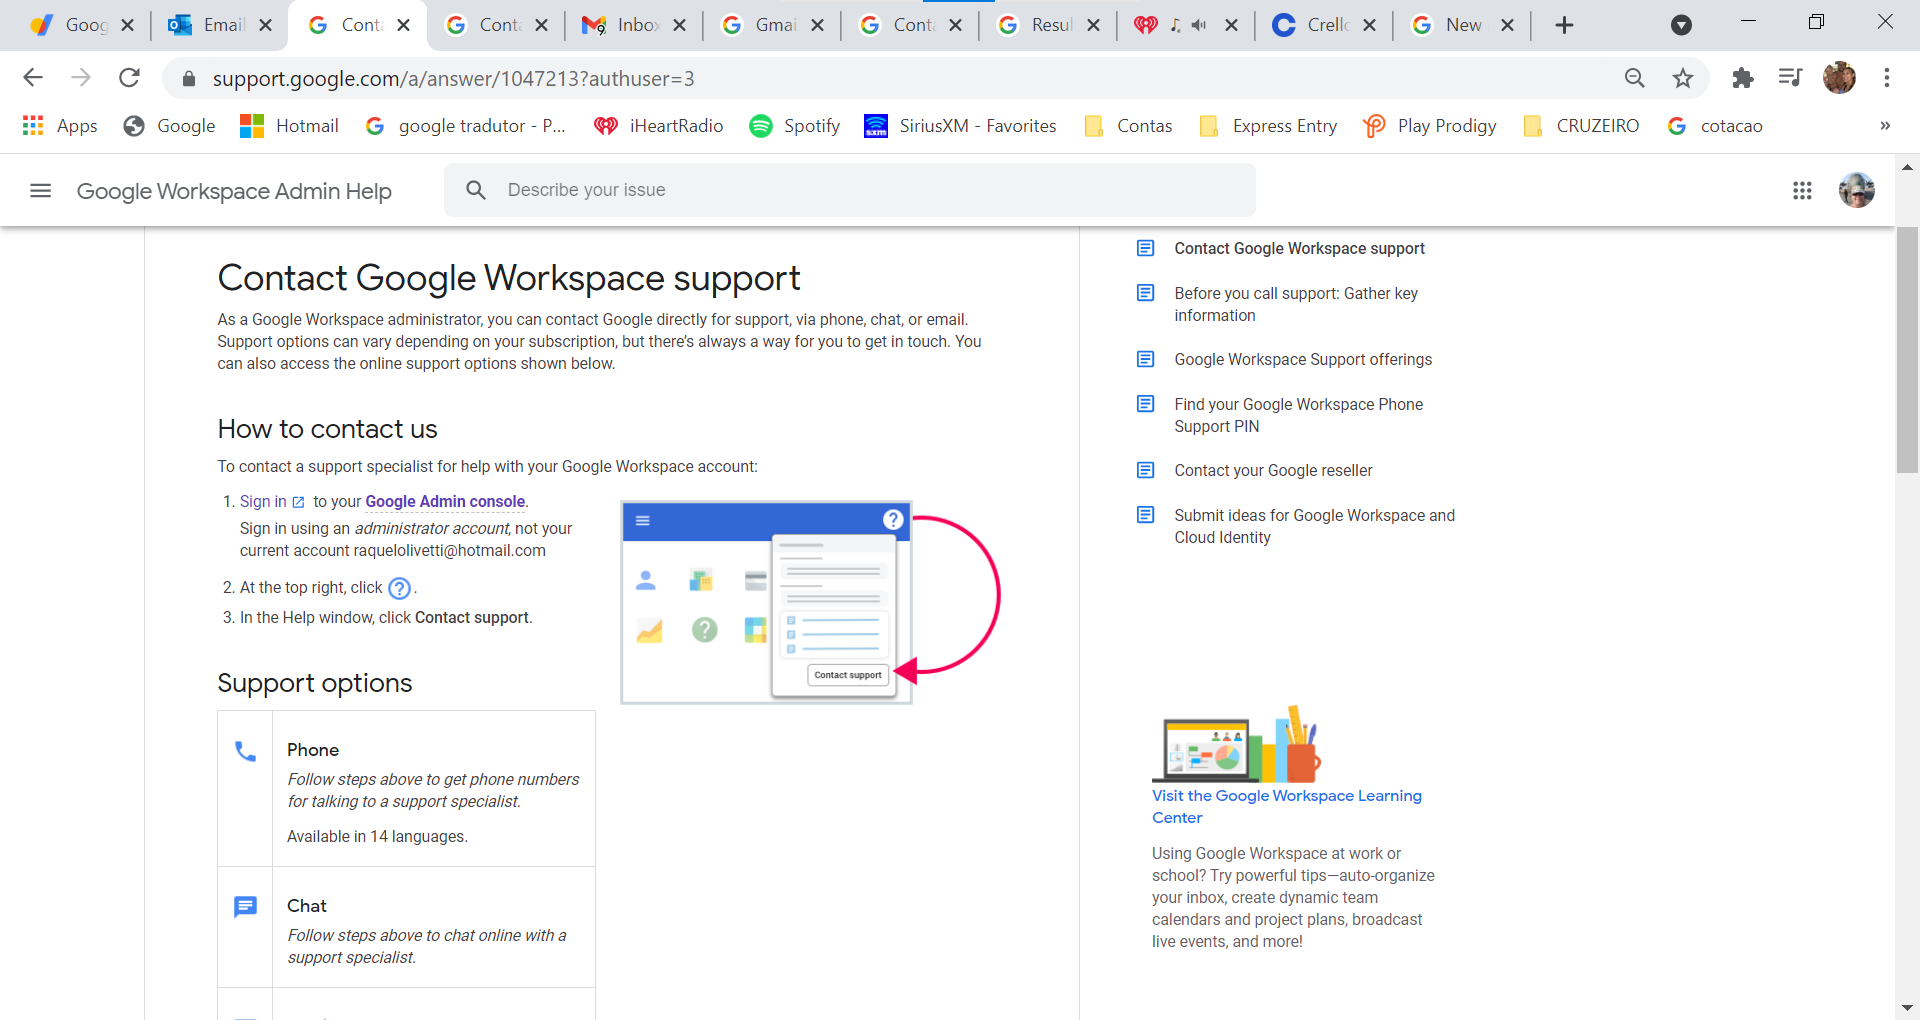Click the site lock icon in address bar
The width and height of the screenshot is (1920, 1020).
[188, 78]
